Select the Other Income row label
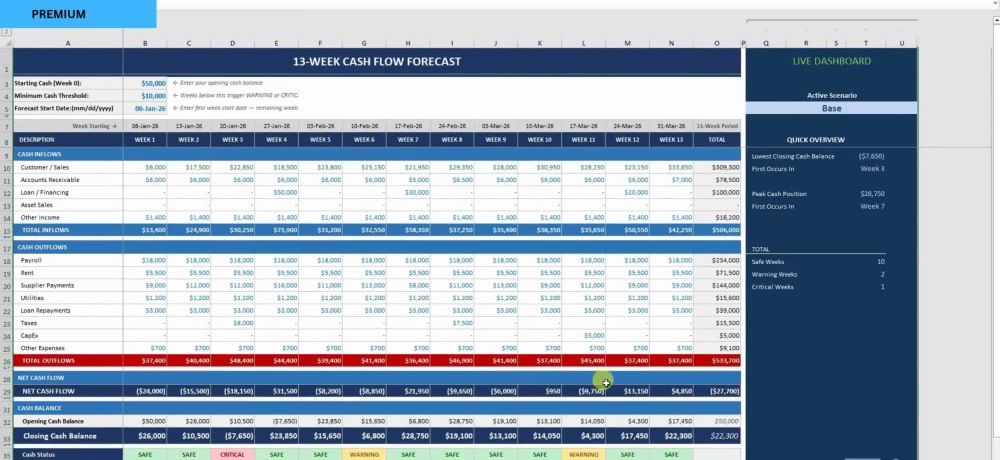Screen dimensions: 1000x460 coord(68,218)
